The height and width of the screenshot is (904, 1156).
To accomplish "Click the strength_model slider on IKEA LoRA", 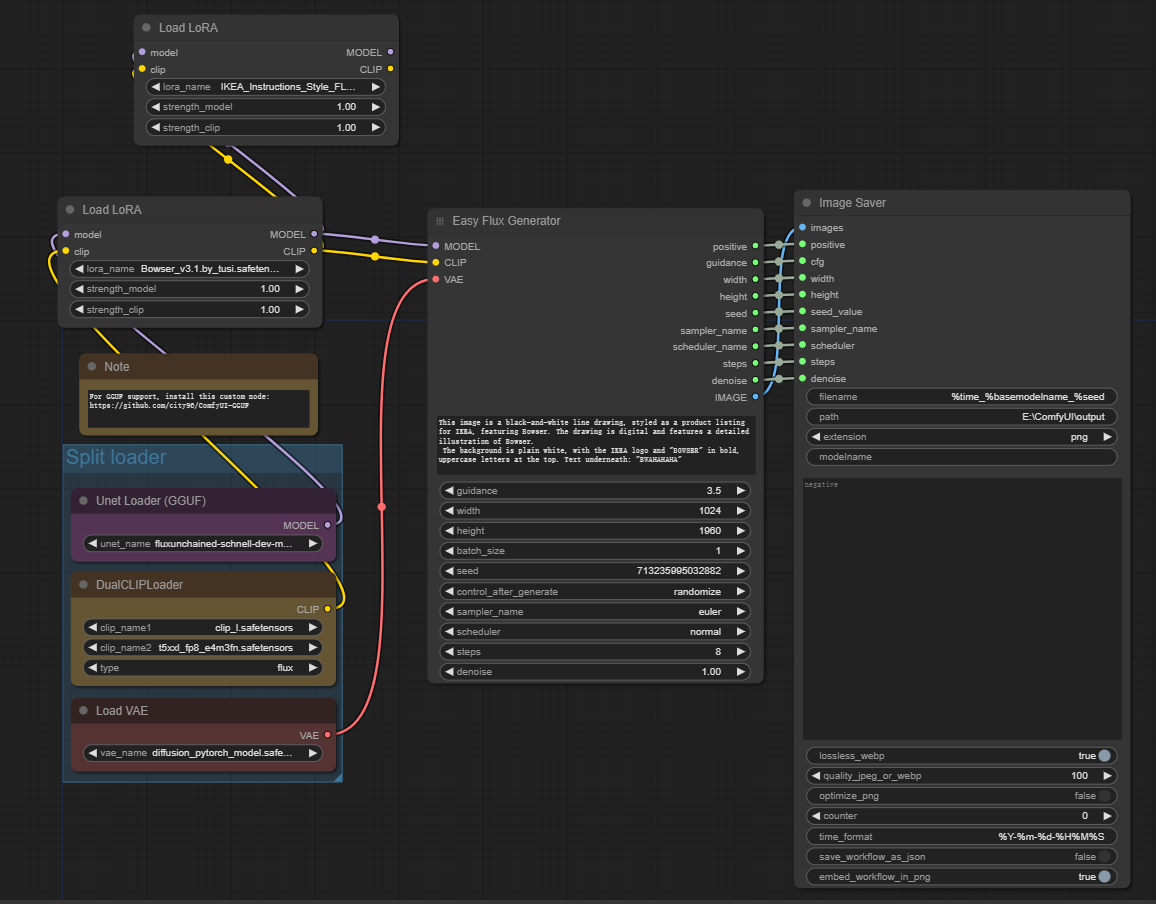I will 265,107.
